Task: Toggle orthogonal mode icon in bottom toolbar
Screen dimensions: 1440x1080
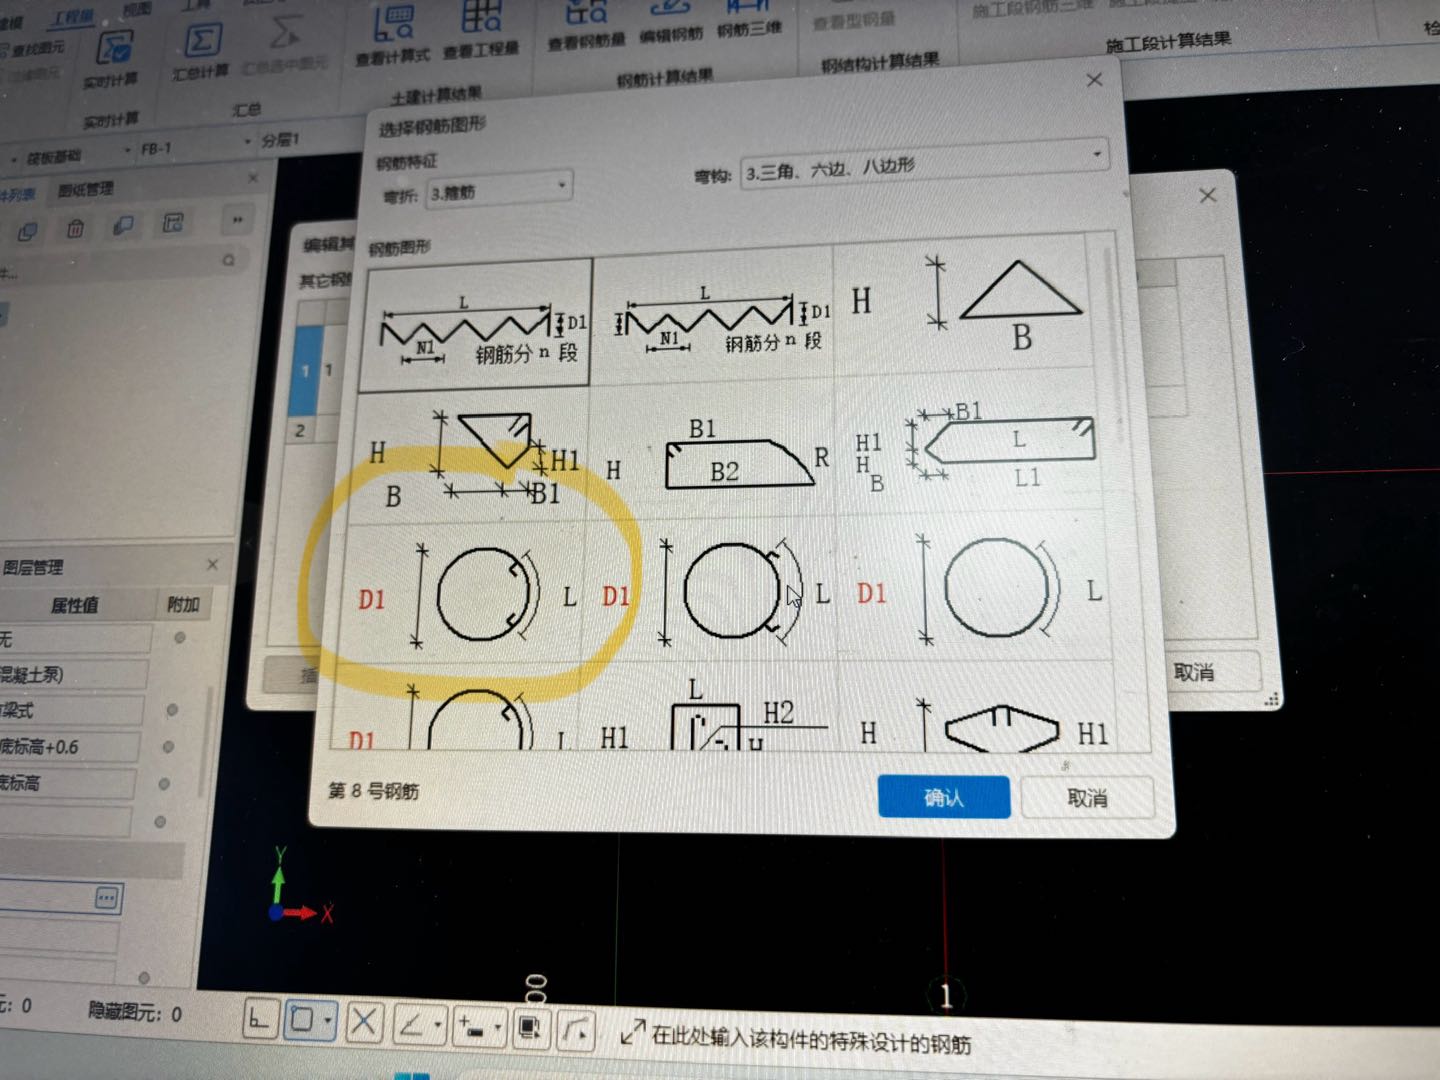Action: (259, 1021)
